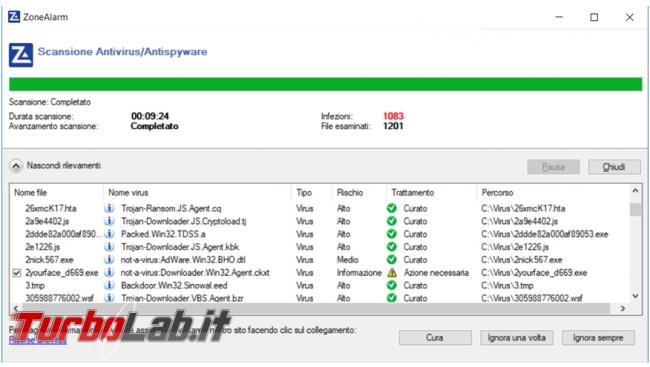Click info icon for Downloader.Win32.Agent.ckxt
Image resolution: width=650 pixels, height=367 pixels.
109,272
